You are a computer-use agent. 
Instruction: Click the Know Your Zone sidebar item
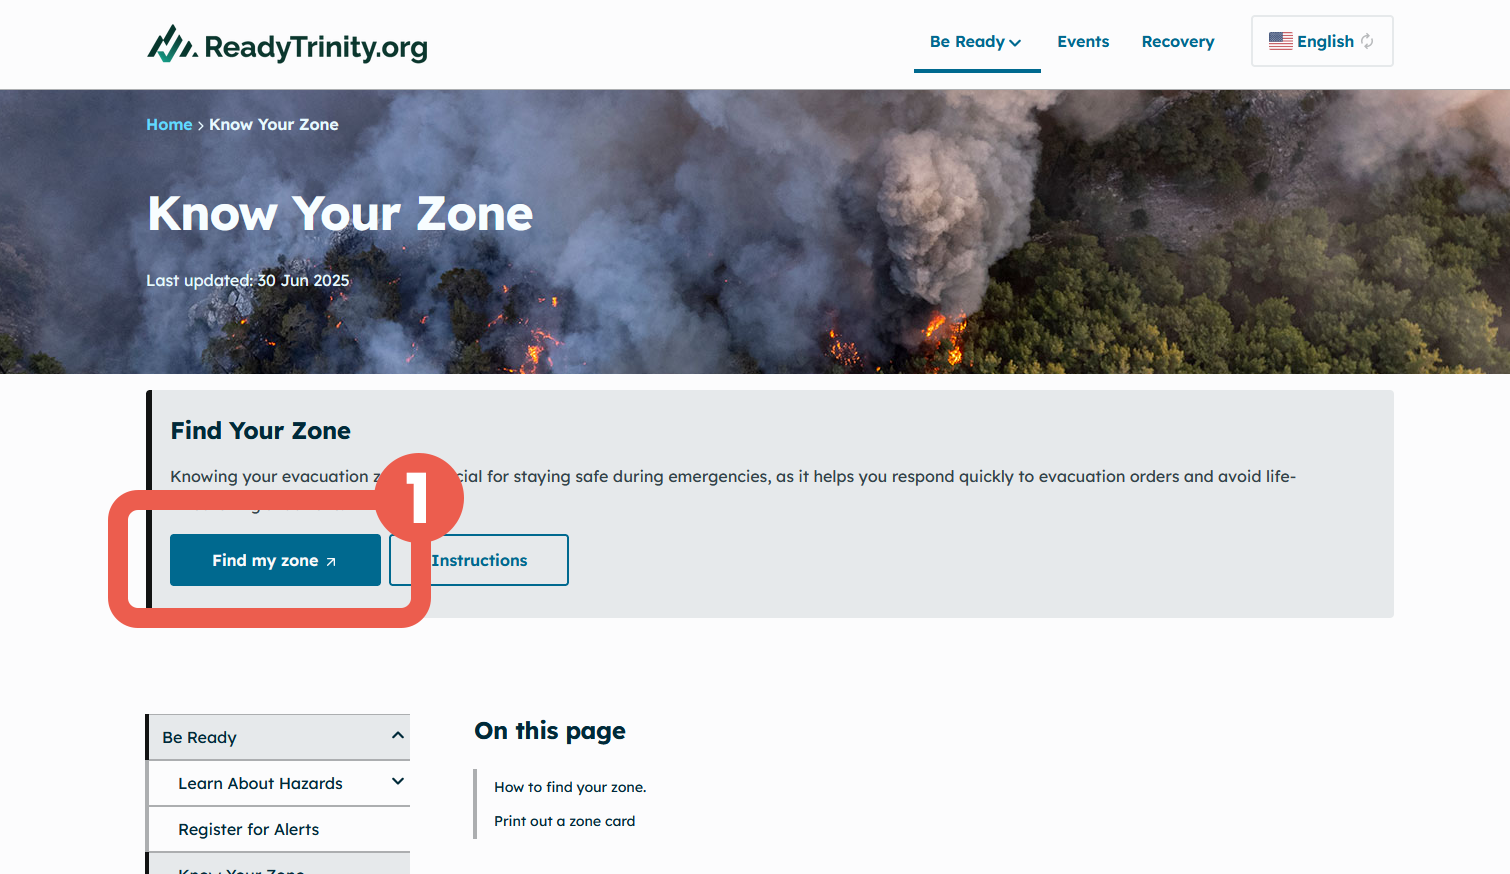click(241, 869)
